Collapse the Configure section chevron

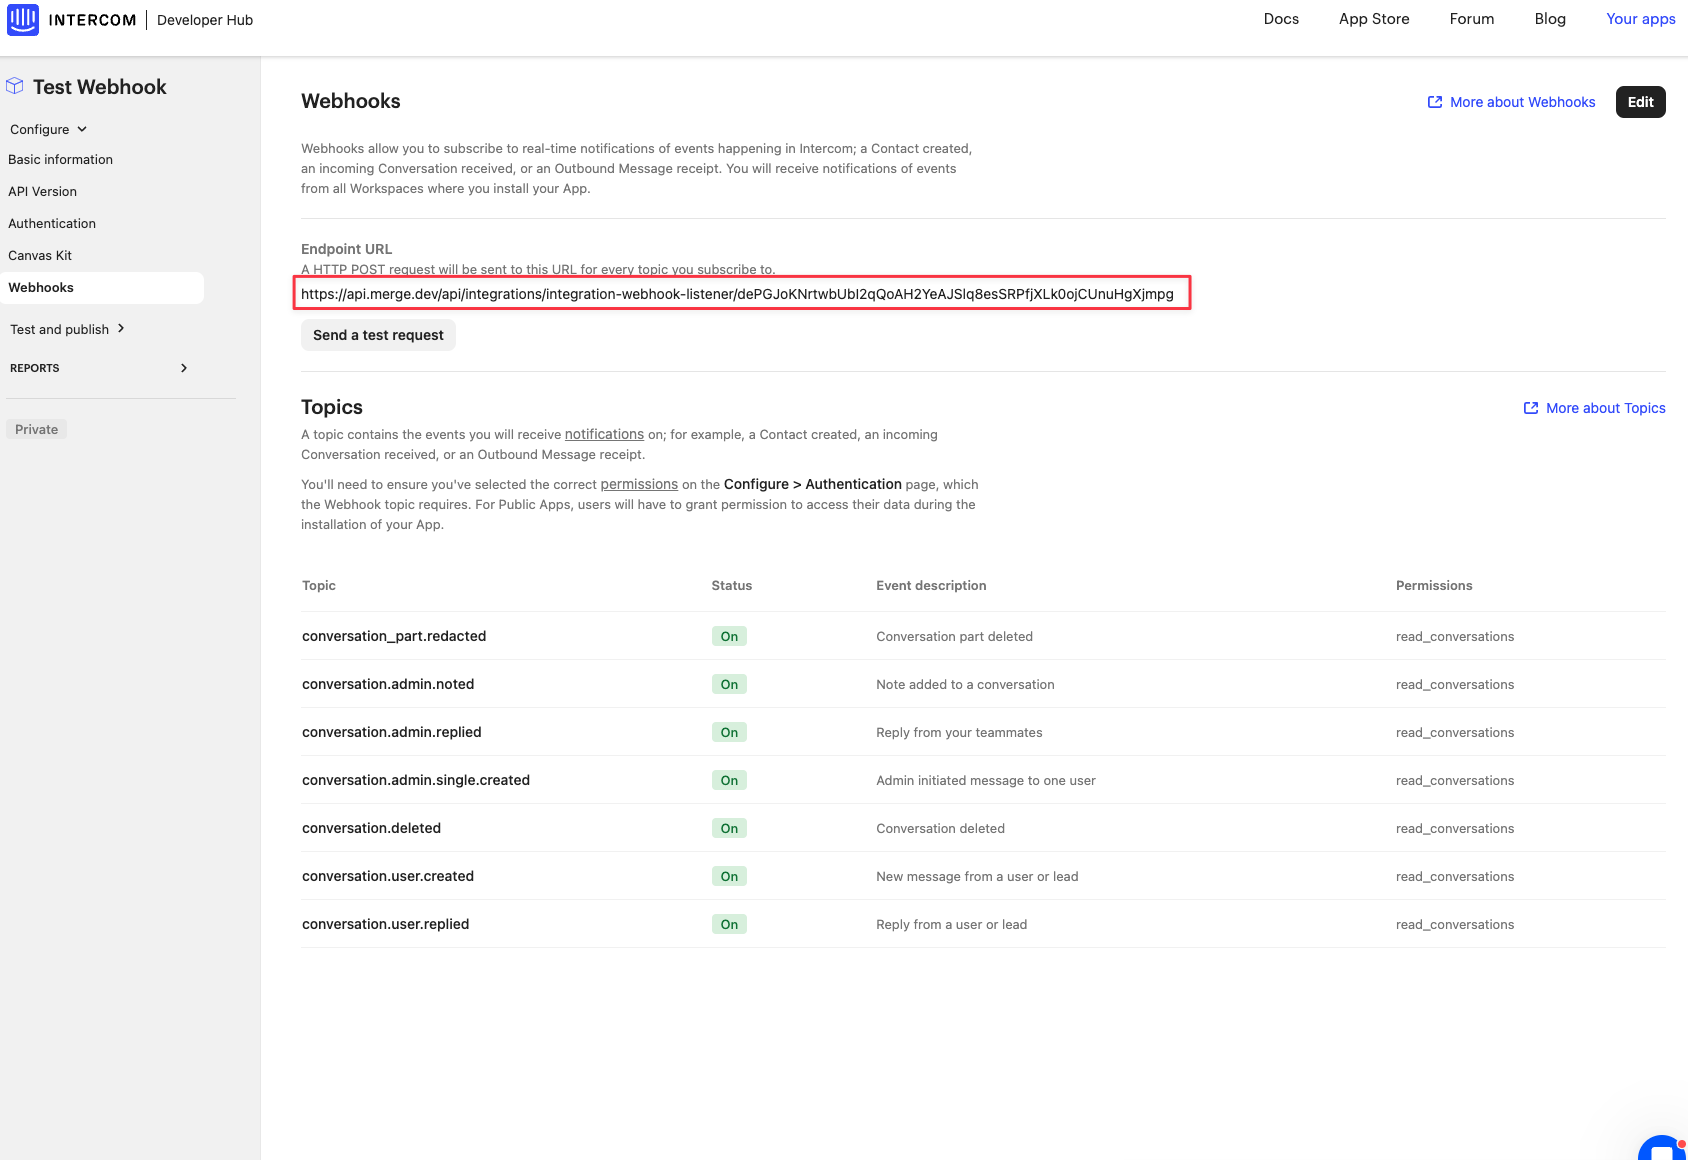pos(82,129)
